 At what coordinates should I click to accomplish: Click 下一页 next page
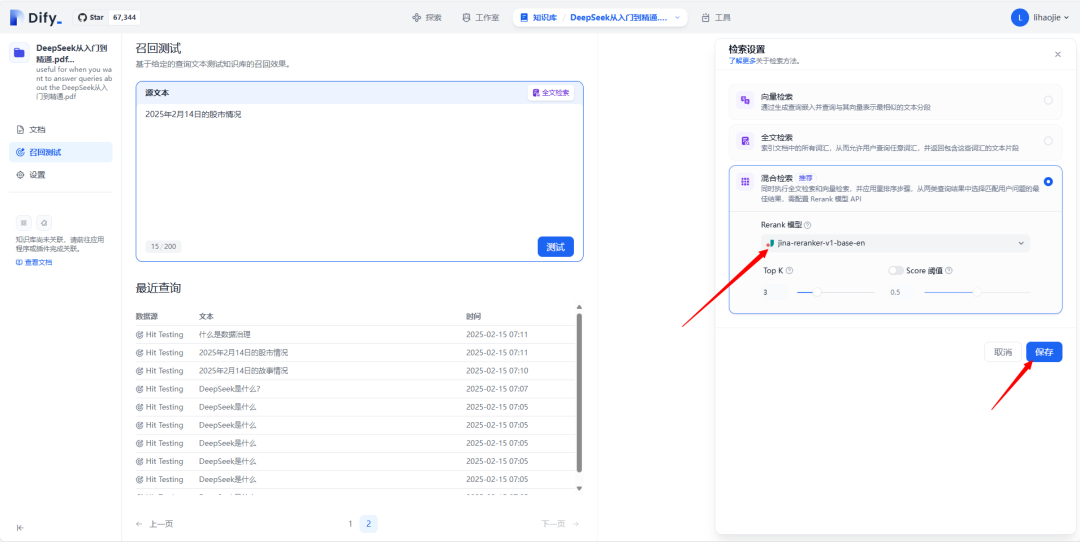(x=560, y=524)
